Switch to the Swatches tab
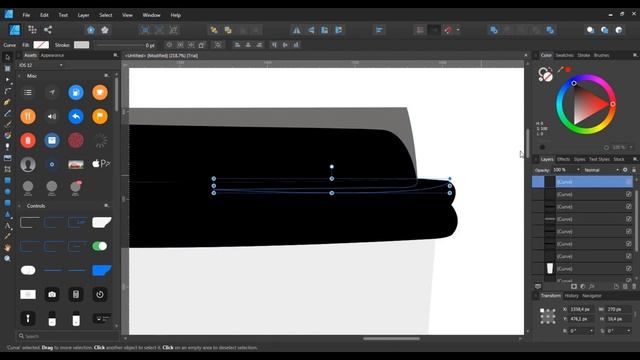The height and width of the screenshot is (360, 640). (564, 55)
